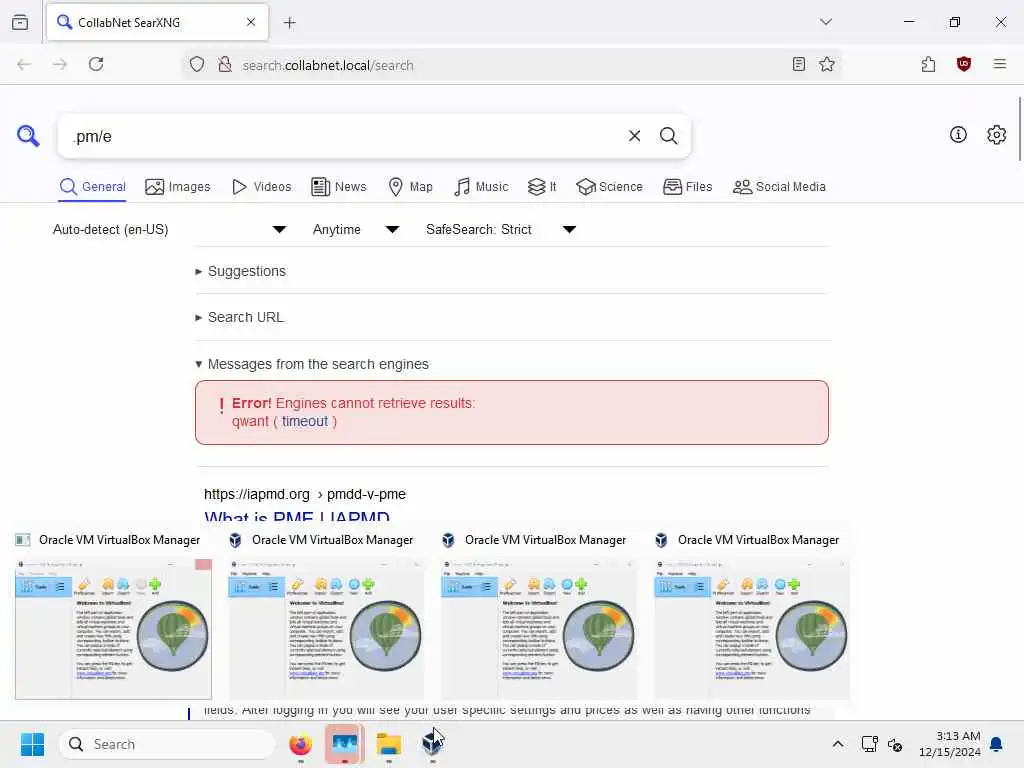This screenshot has width=1024, height=768.
Task: Open Firefox View icon
Action: point(20,22)
